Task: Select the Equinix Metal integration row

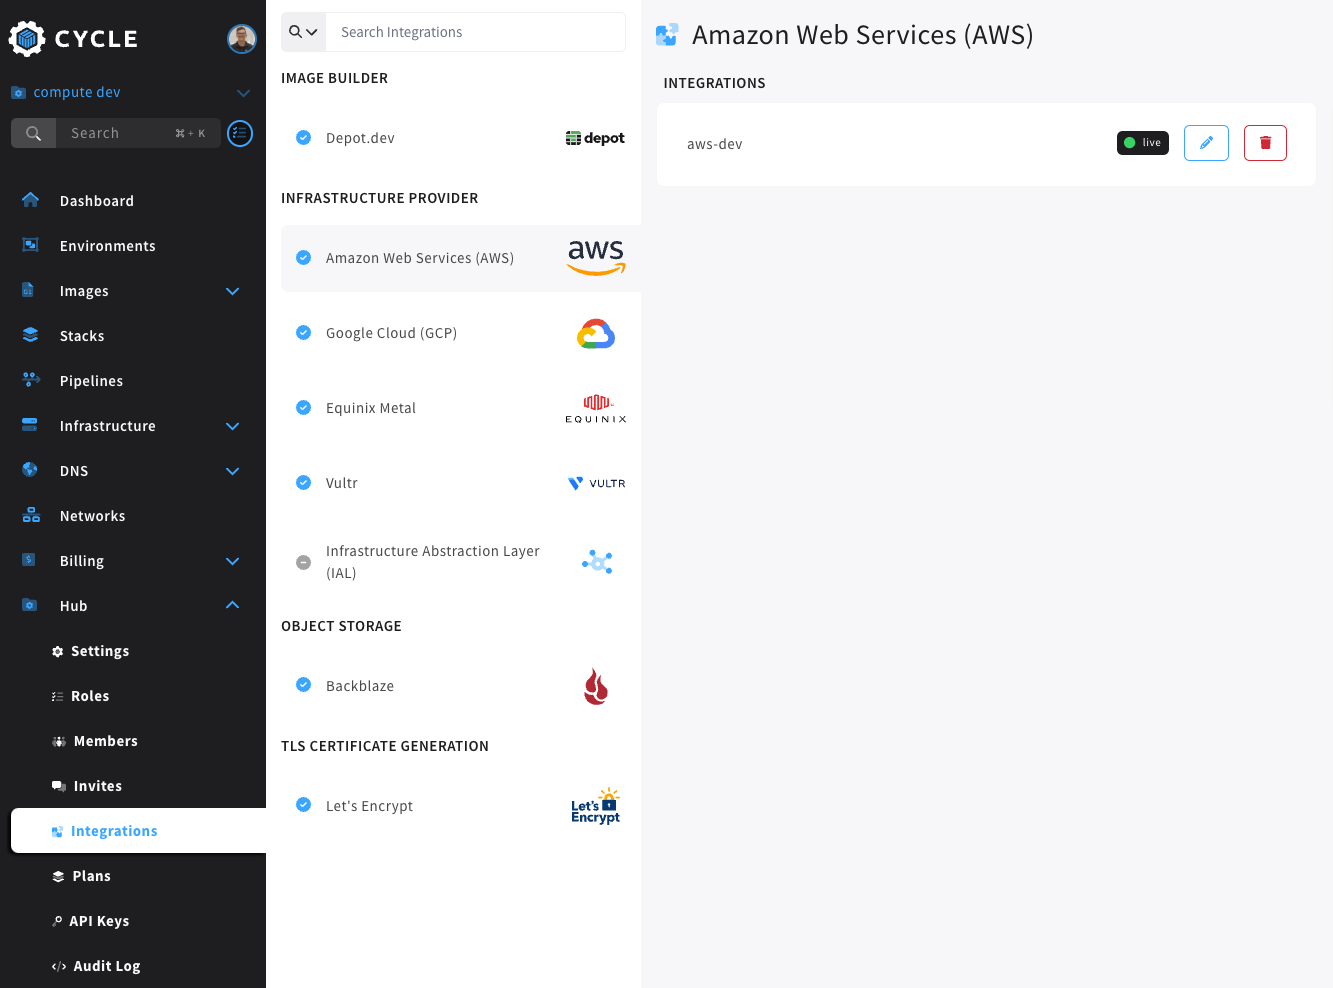Action: click(x=461, y=408)
